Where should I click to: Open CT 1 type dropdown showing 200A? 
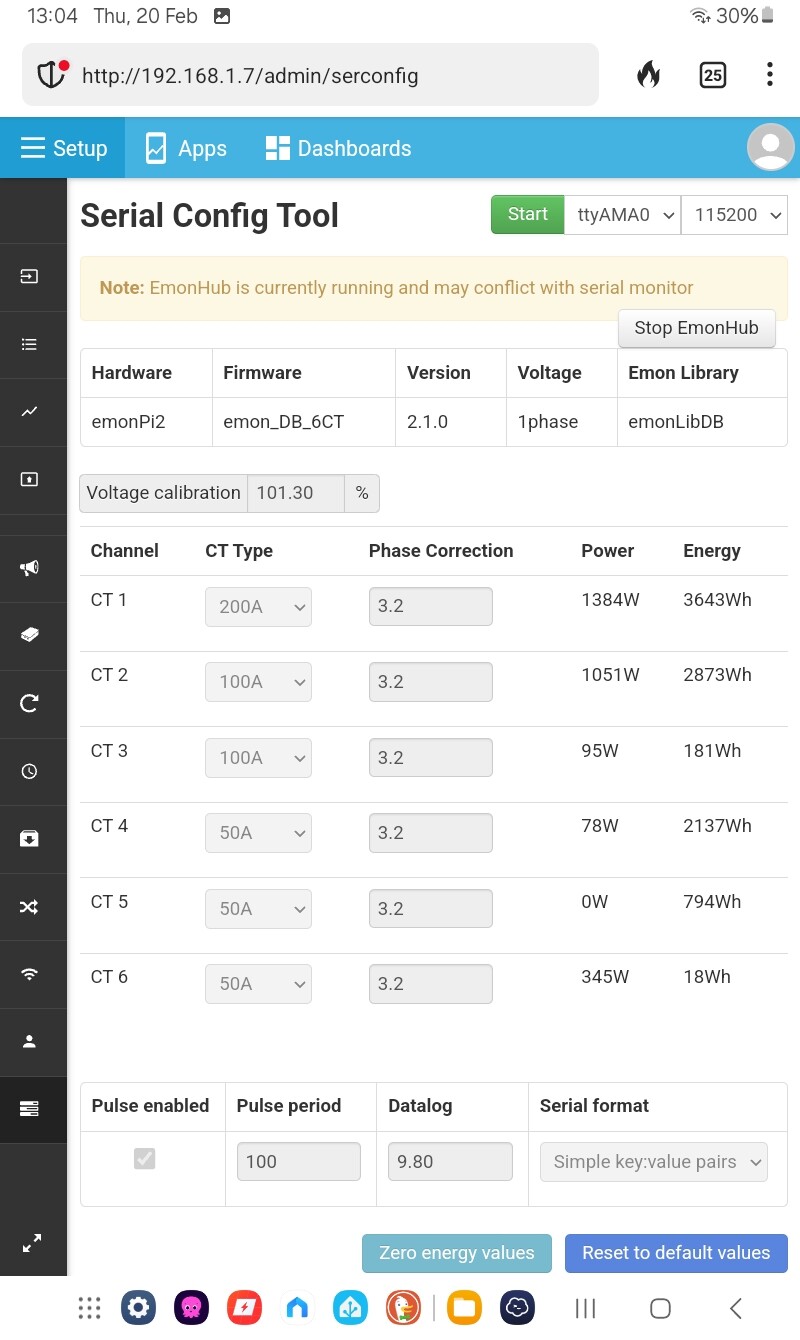coord(258,607)
